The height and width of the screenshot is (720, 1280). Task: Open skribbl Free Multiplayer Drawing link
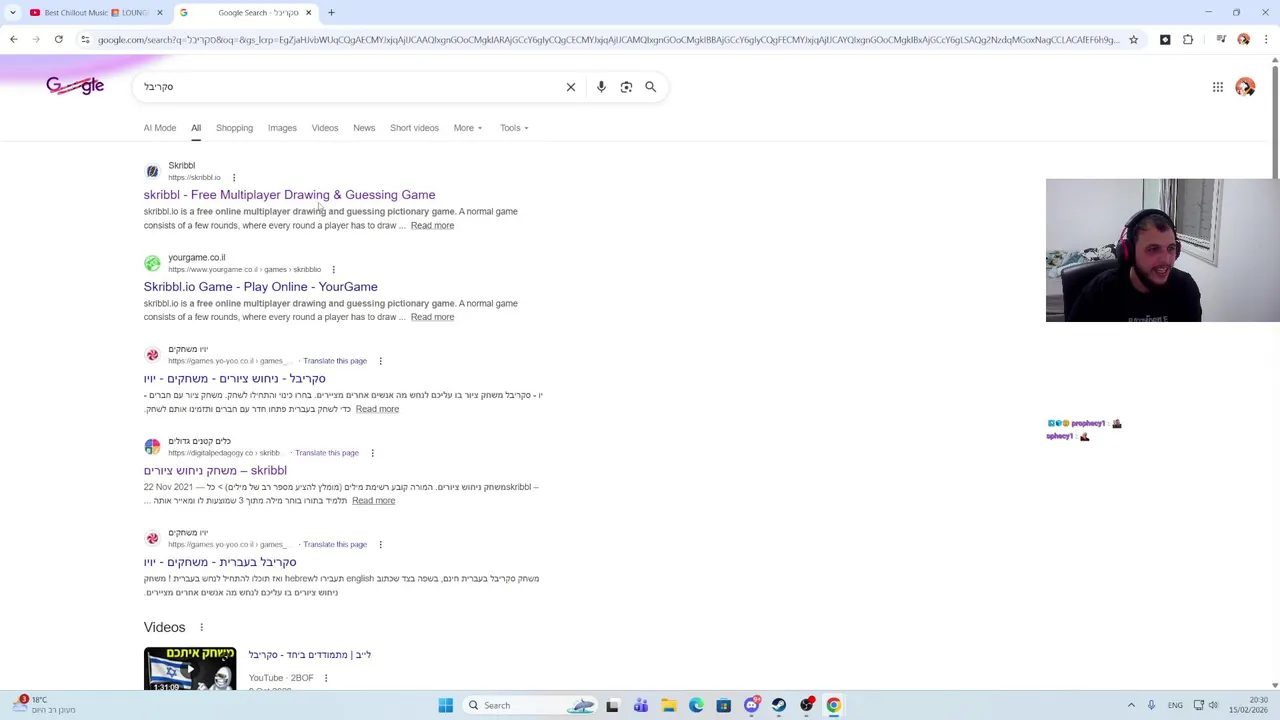(289, 195)
